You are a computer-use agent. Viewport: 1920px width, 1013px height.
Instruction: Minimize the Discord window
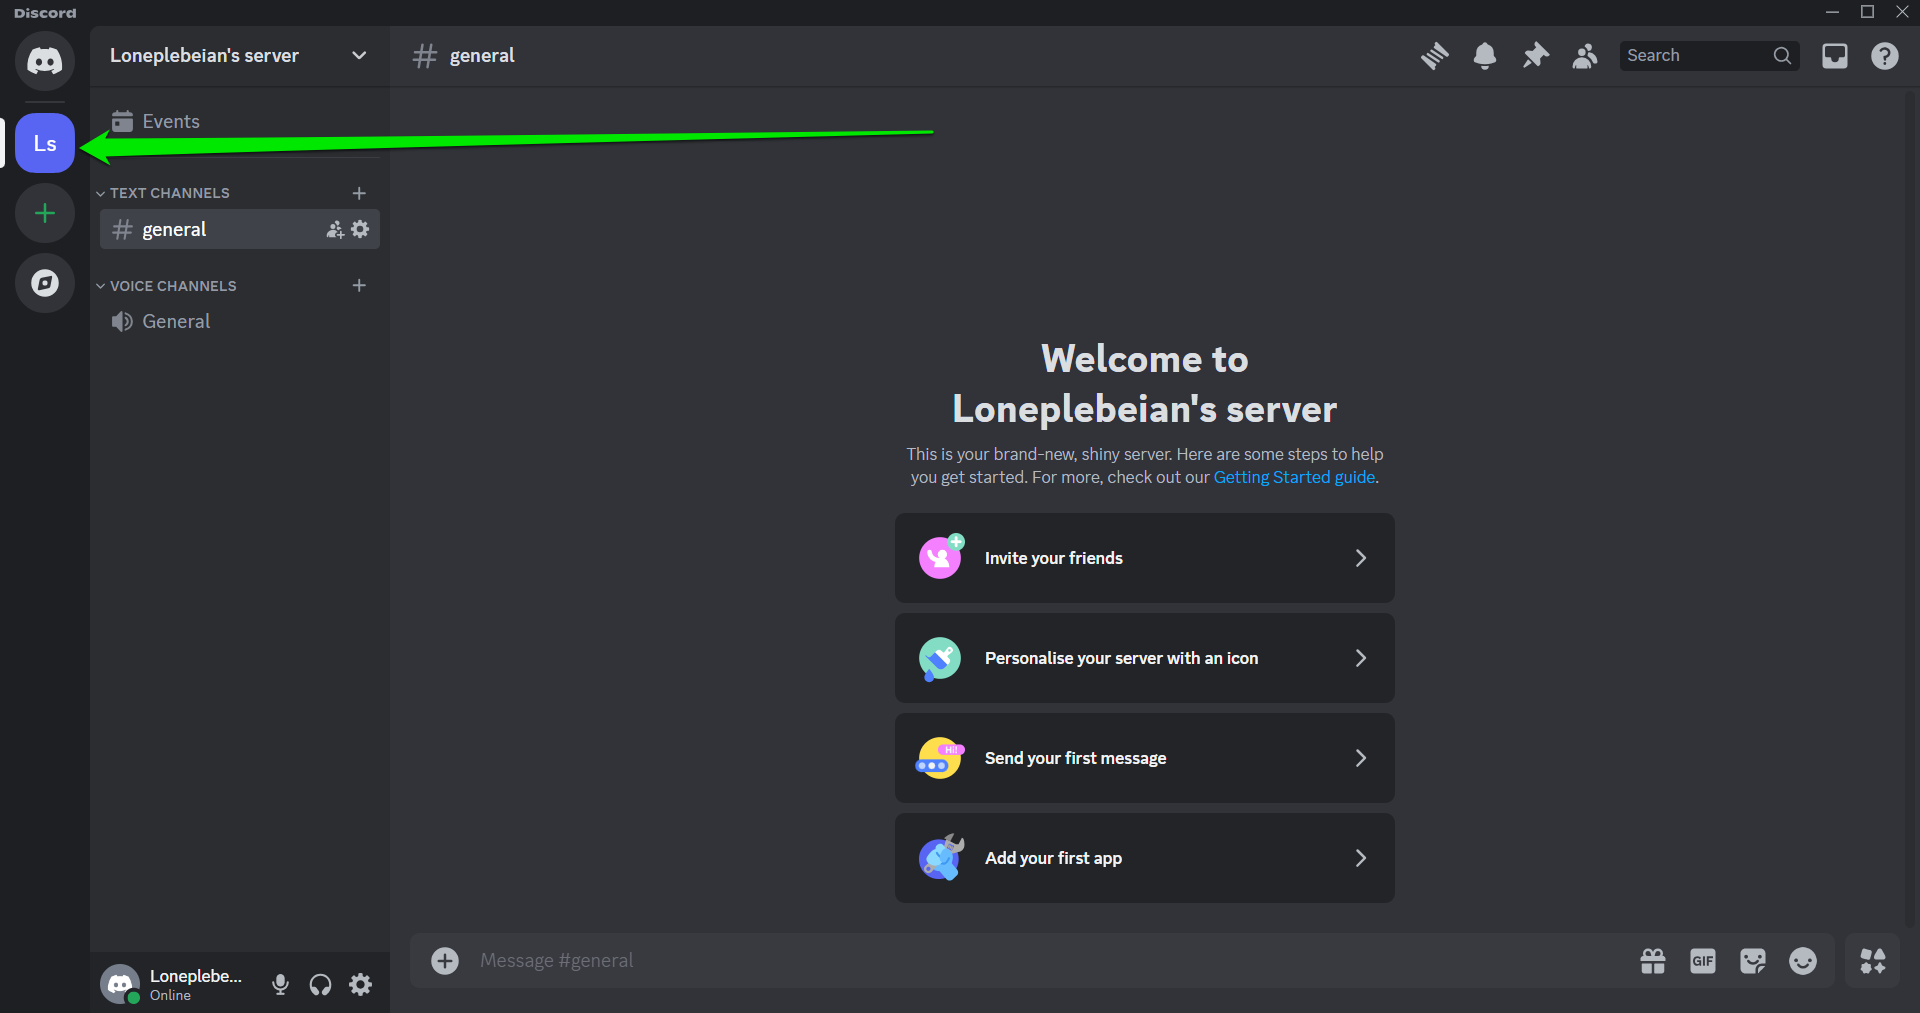point(1832,12)
